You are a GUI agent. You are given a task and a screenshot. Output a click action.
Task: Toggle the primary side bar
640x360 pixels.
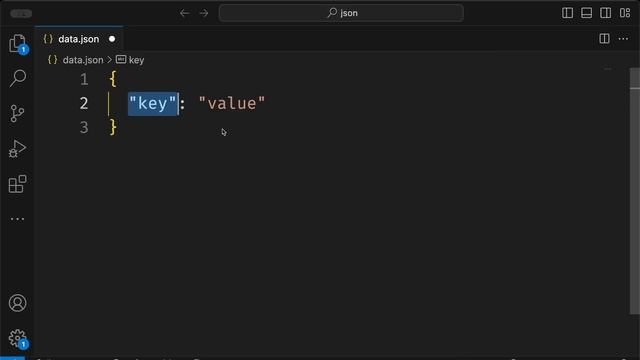567,13
